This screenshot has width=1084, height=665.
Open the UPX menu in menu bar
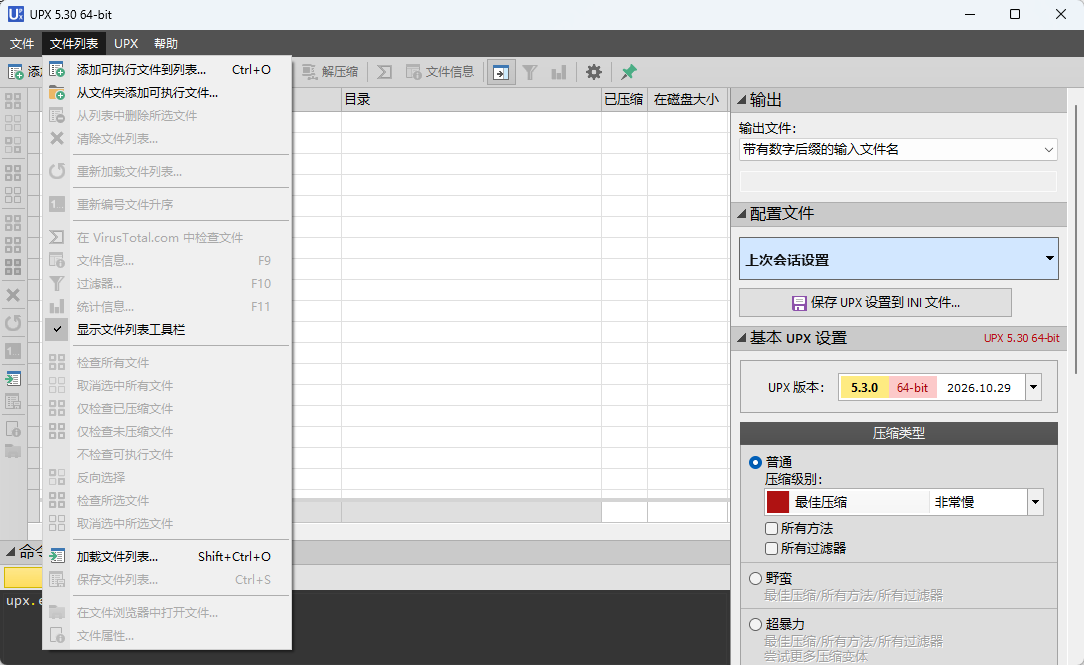[126, 44]
